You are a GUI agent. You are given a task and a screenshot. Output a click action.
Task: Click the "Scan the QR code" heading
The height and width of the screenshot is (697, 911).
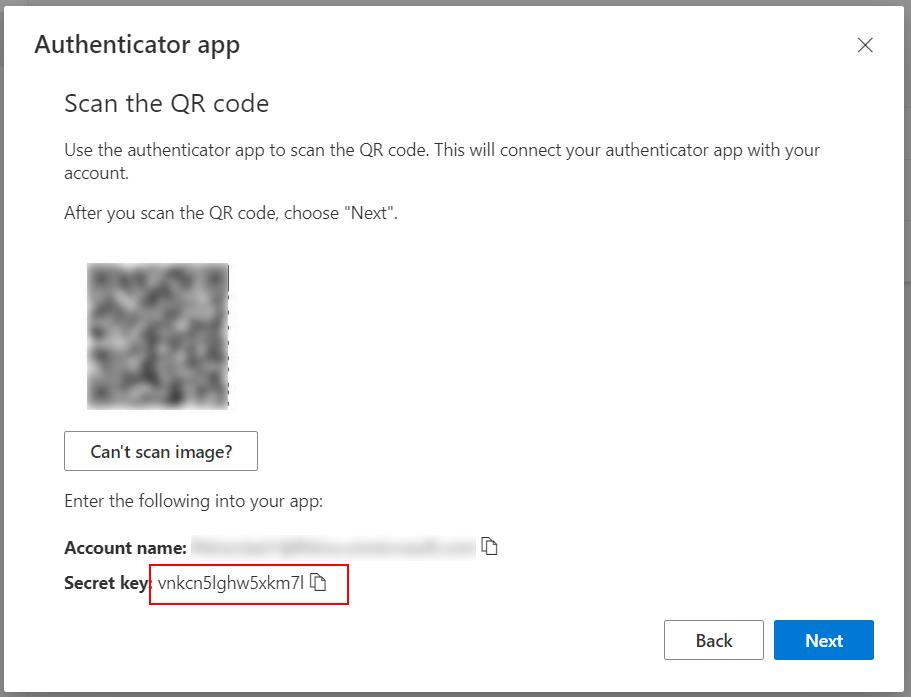pos(167,103)
